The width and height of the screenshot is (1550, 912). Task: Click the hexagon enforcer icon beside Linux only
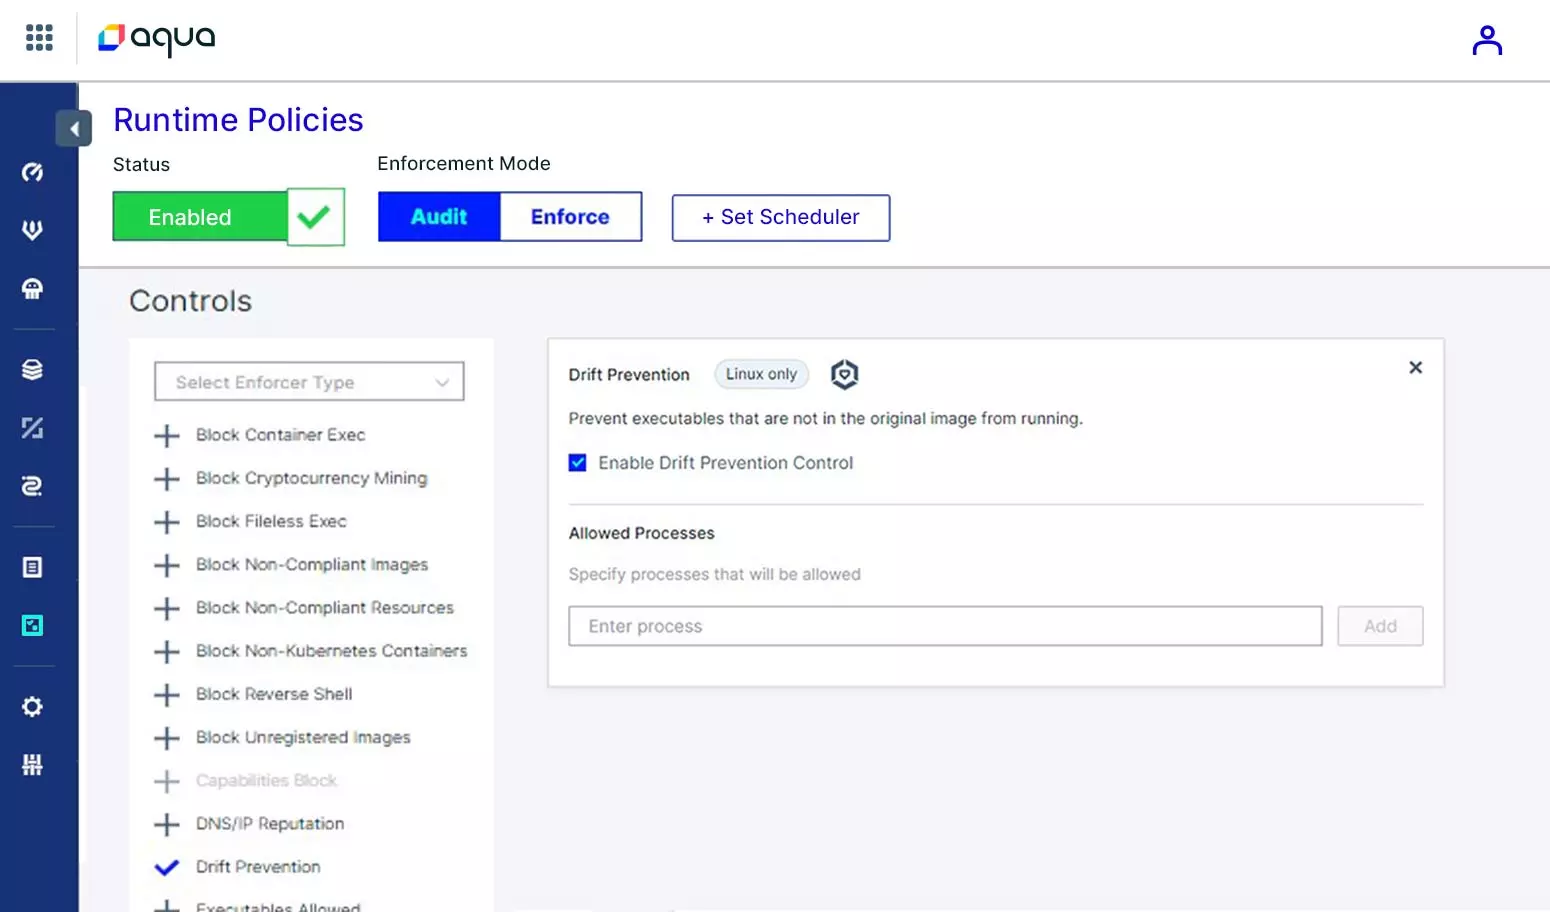click(x=845, y=374)
